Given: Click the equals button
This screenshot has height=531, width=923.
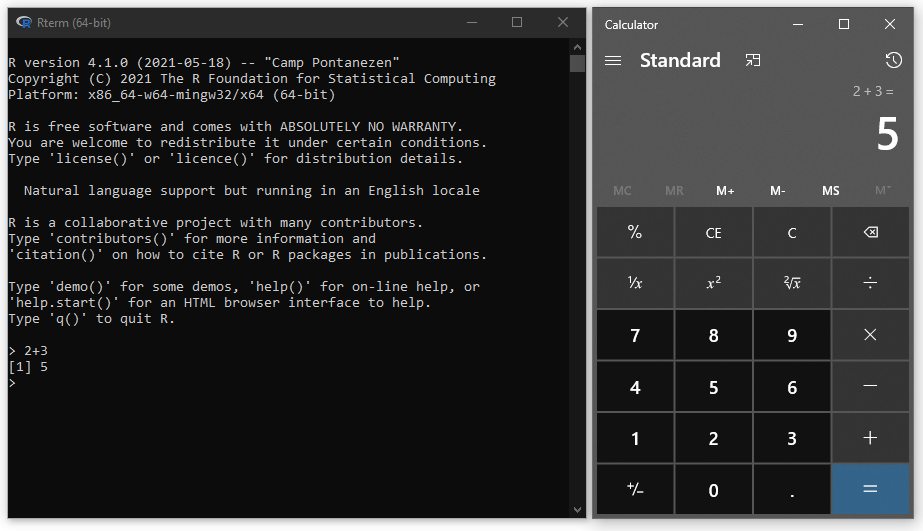Looking at the screenshot, I should coord(870,490).
